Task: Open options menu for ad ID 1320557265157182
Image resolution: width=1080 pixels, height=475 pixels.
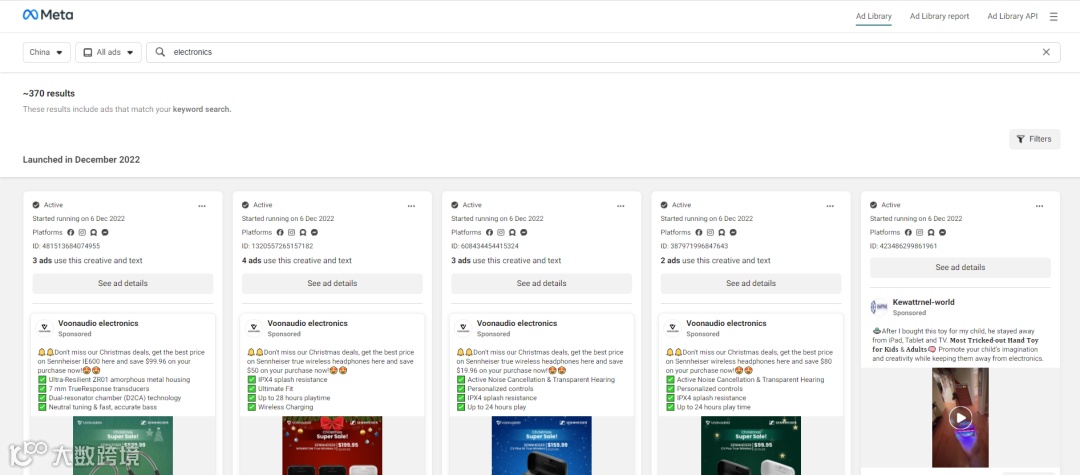Action: pyautogui.click(x=411, y=206)
